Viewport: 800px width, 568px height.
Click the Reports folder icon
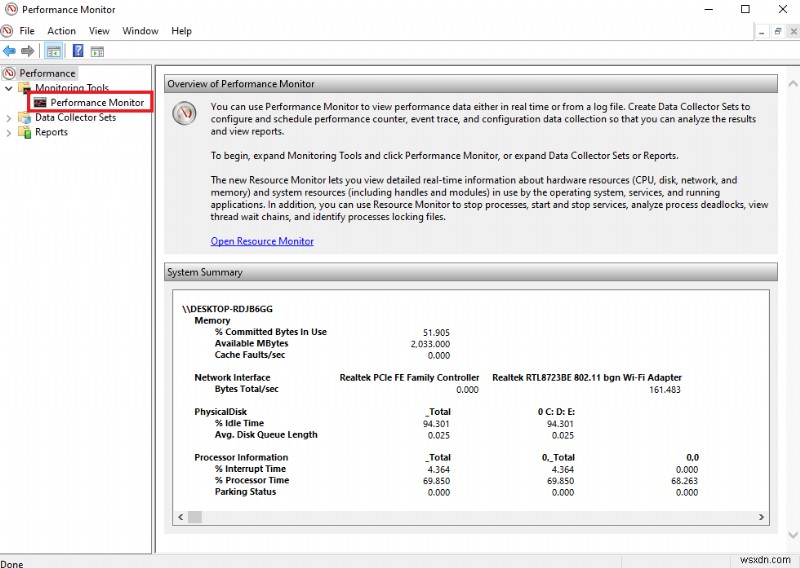click(x=25, y=133)
